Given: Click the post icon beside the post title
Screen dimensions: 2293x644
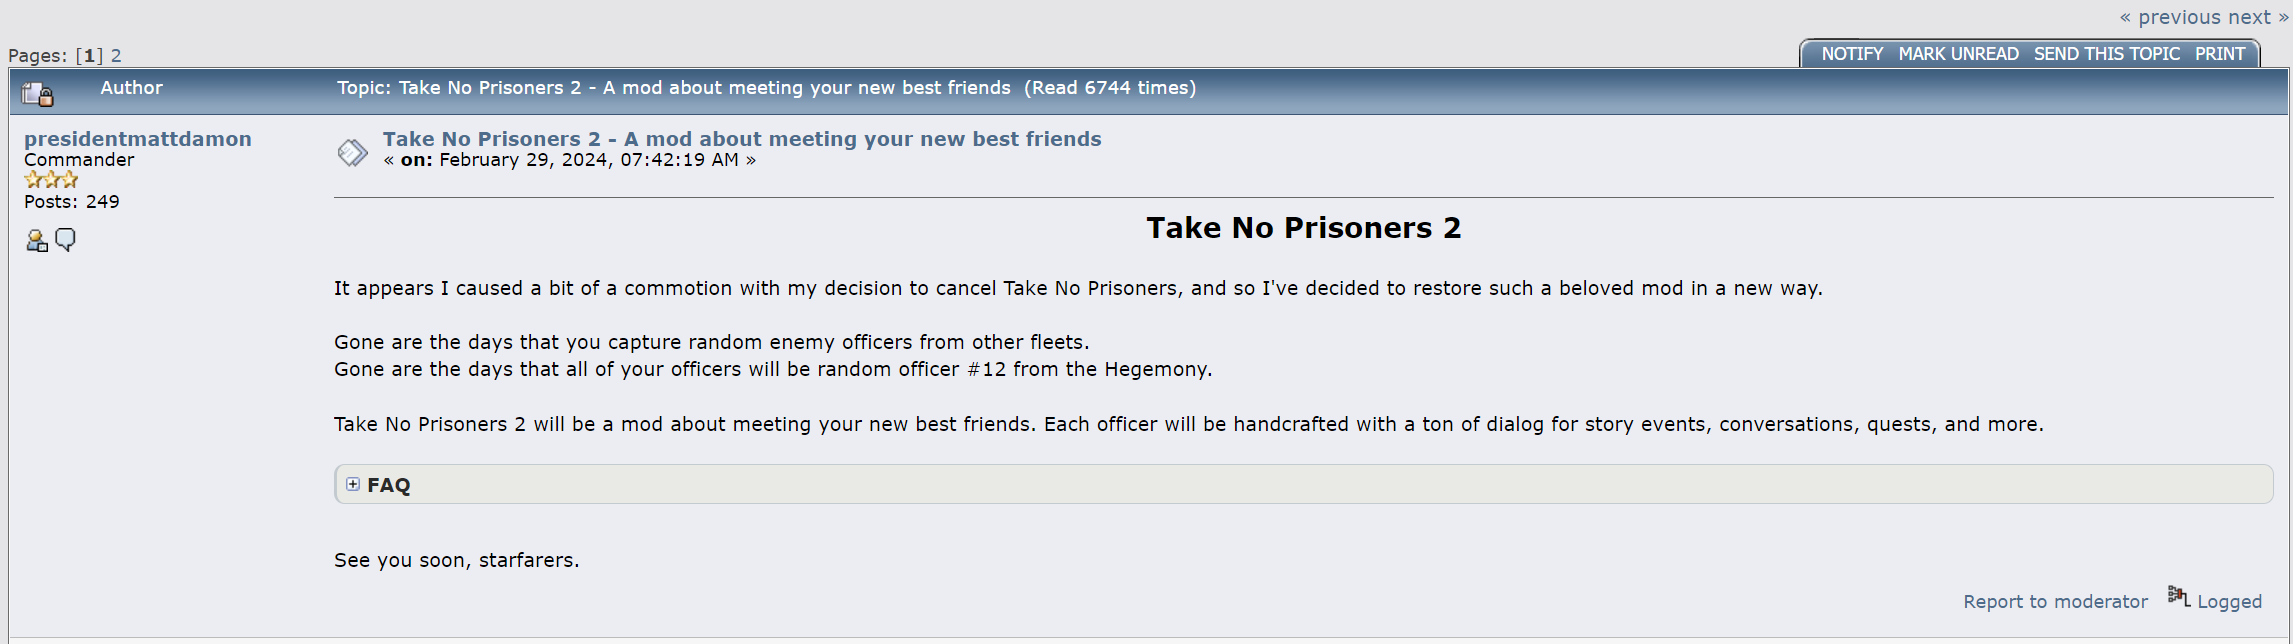Looking at the screenshot, I should tap(352, 152).
